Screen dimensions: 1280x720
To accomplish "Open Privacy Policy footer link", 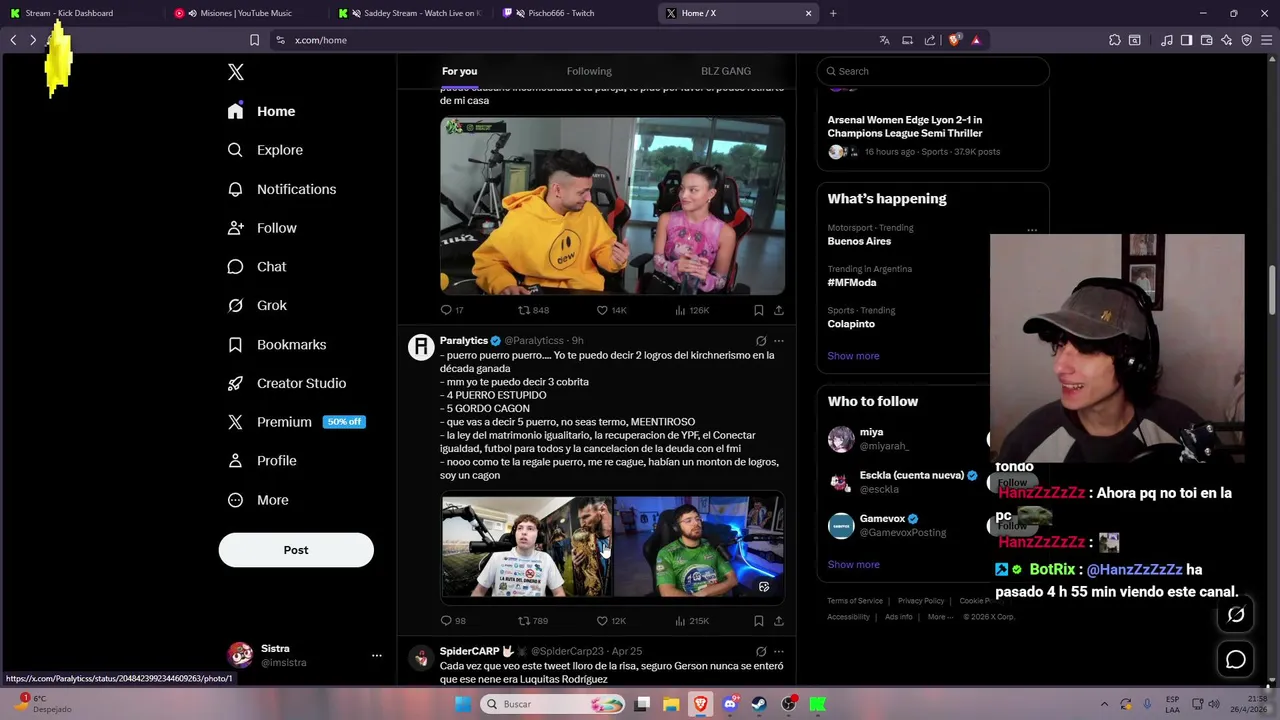I will coord(921,601).
